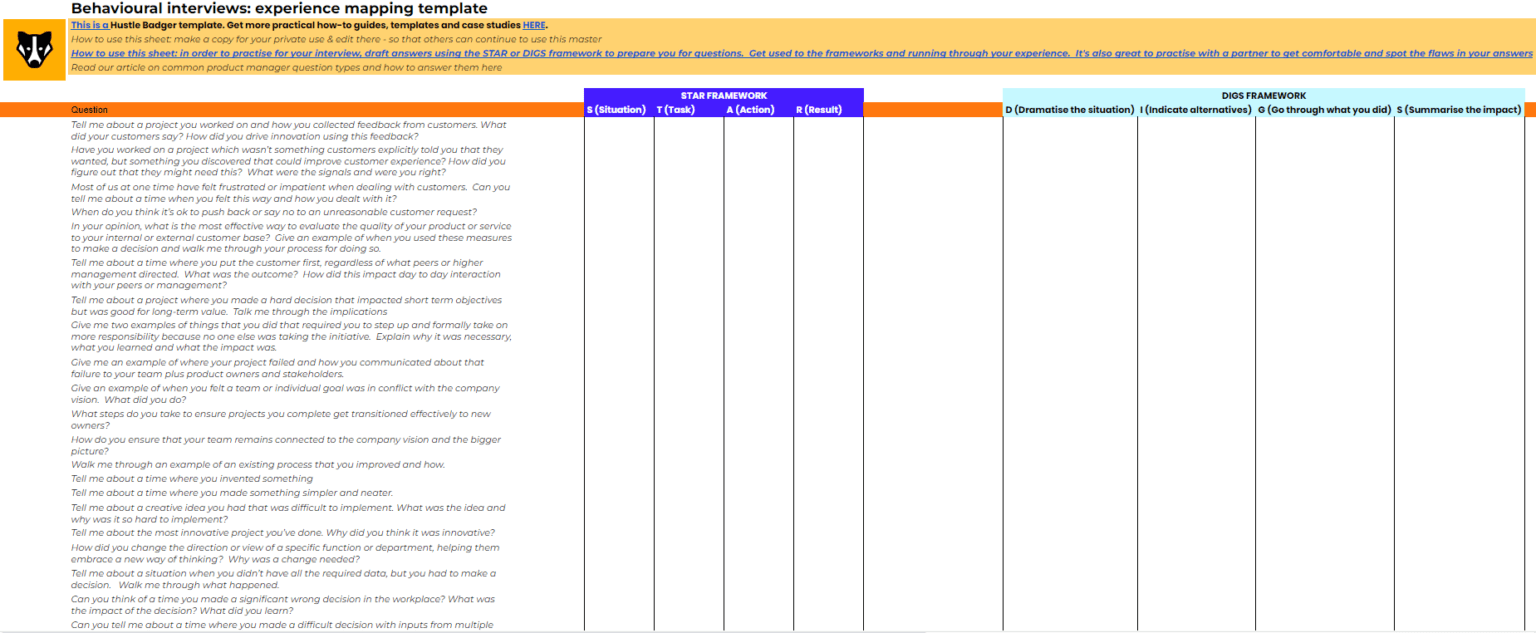Open the 'How to use this sheet: in order to practise' link

click(400, 54)
